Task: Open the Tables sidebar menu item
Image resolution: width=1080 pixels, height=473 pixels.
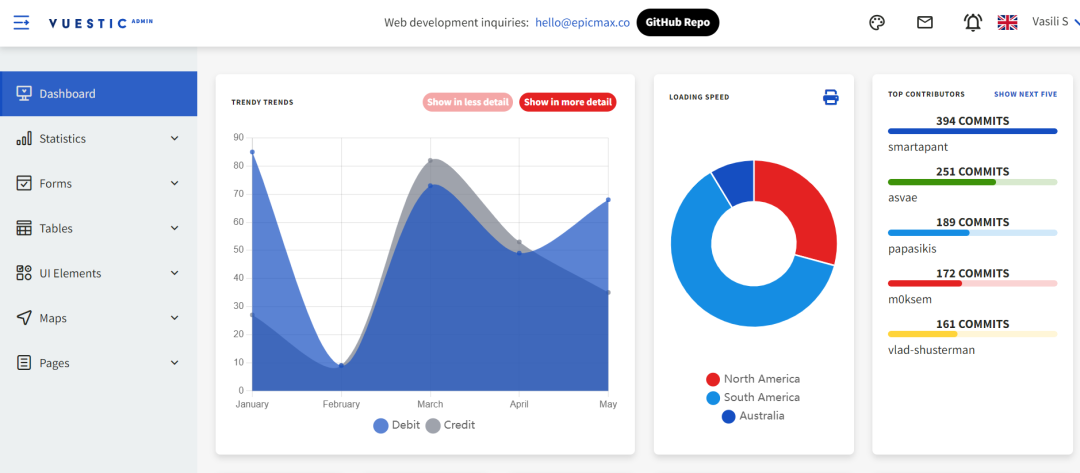Action: [x=98, y=228]
